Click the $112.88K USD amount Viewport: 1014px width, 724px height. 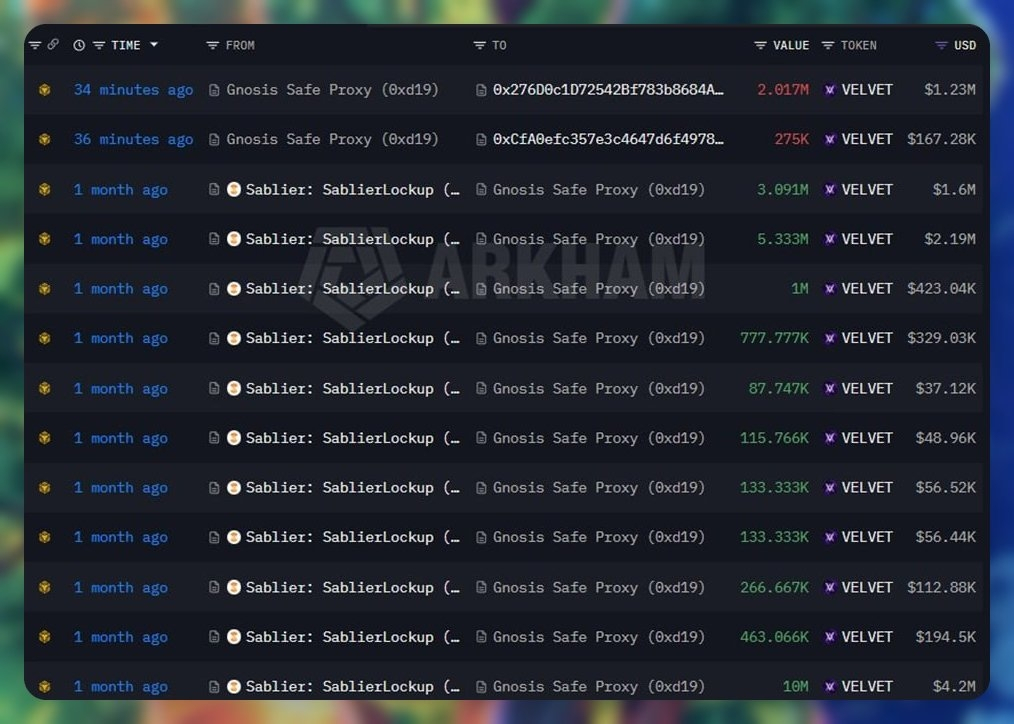[941, 587]
